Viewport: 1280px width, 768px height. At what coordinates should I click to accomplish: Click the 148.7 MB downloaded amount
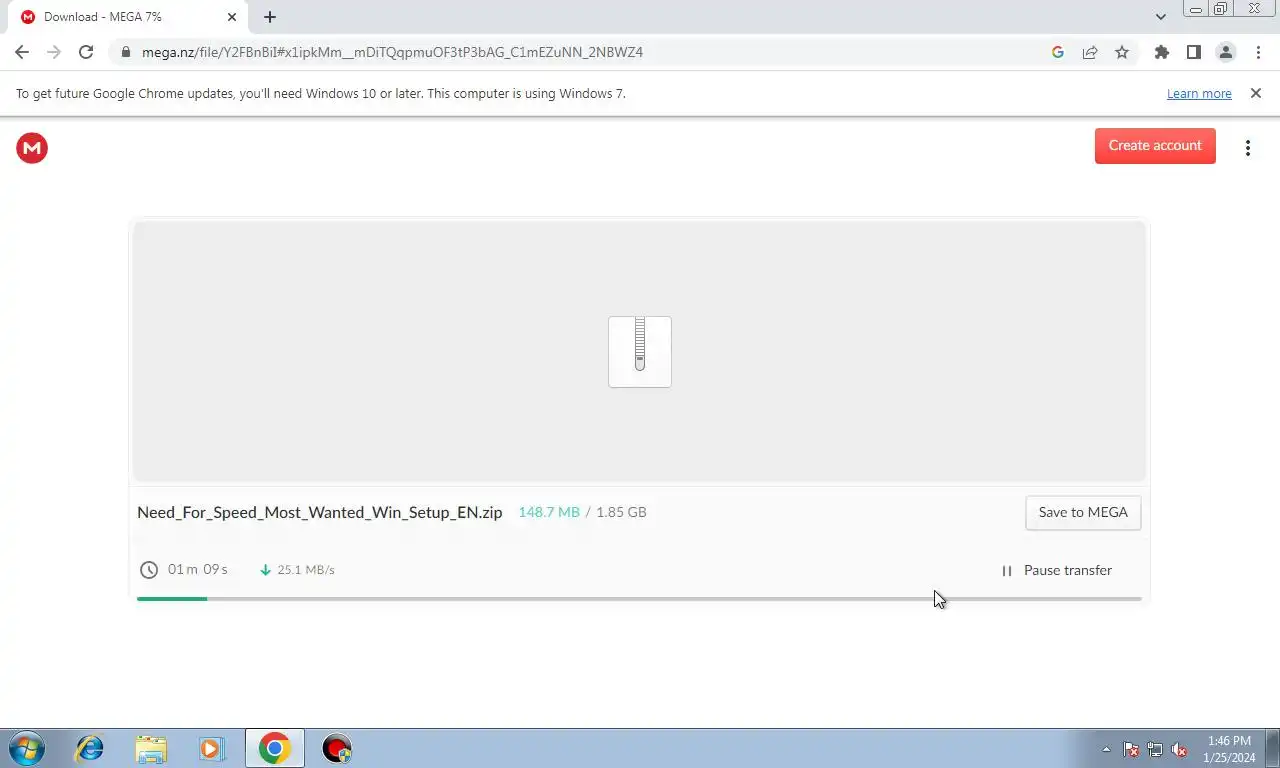[549, 512]
